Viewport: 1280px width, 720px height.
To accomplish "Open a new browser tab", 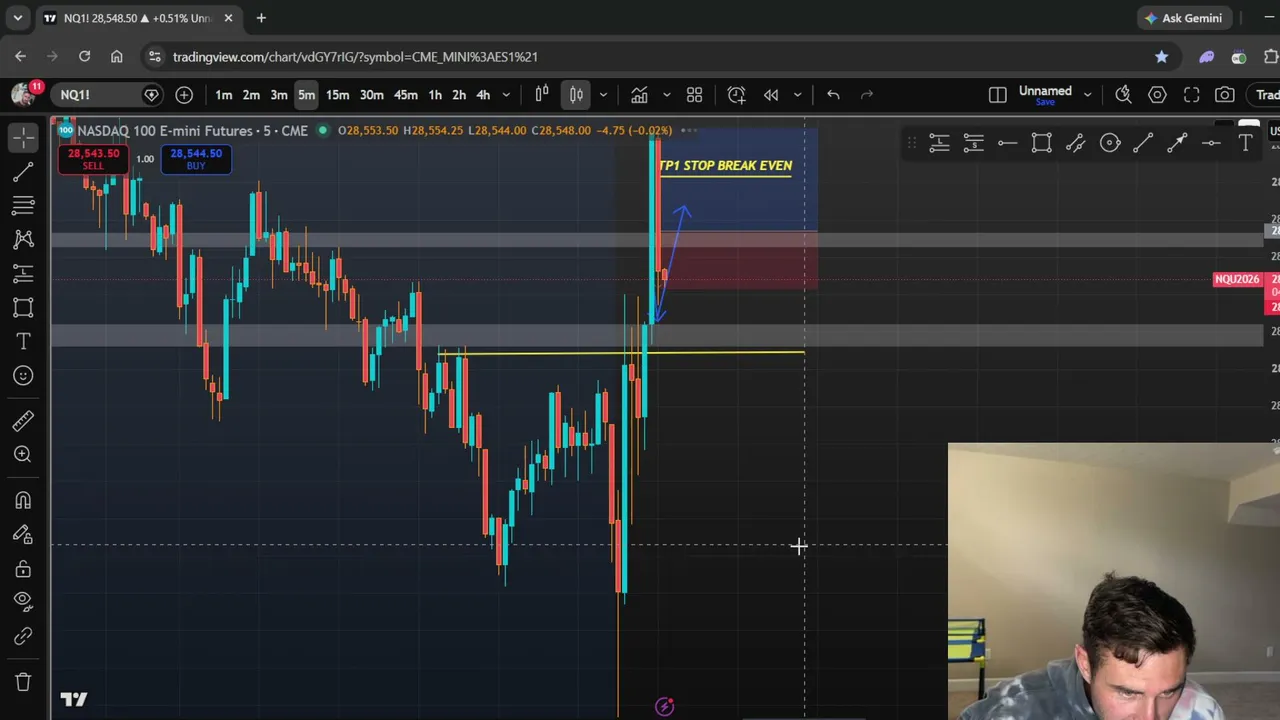I will (261, 18).
